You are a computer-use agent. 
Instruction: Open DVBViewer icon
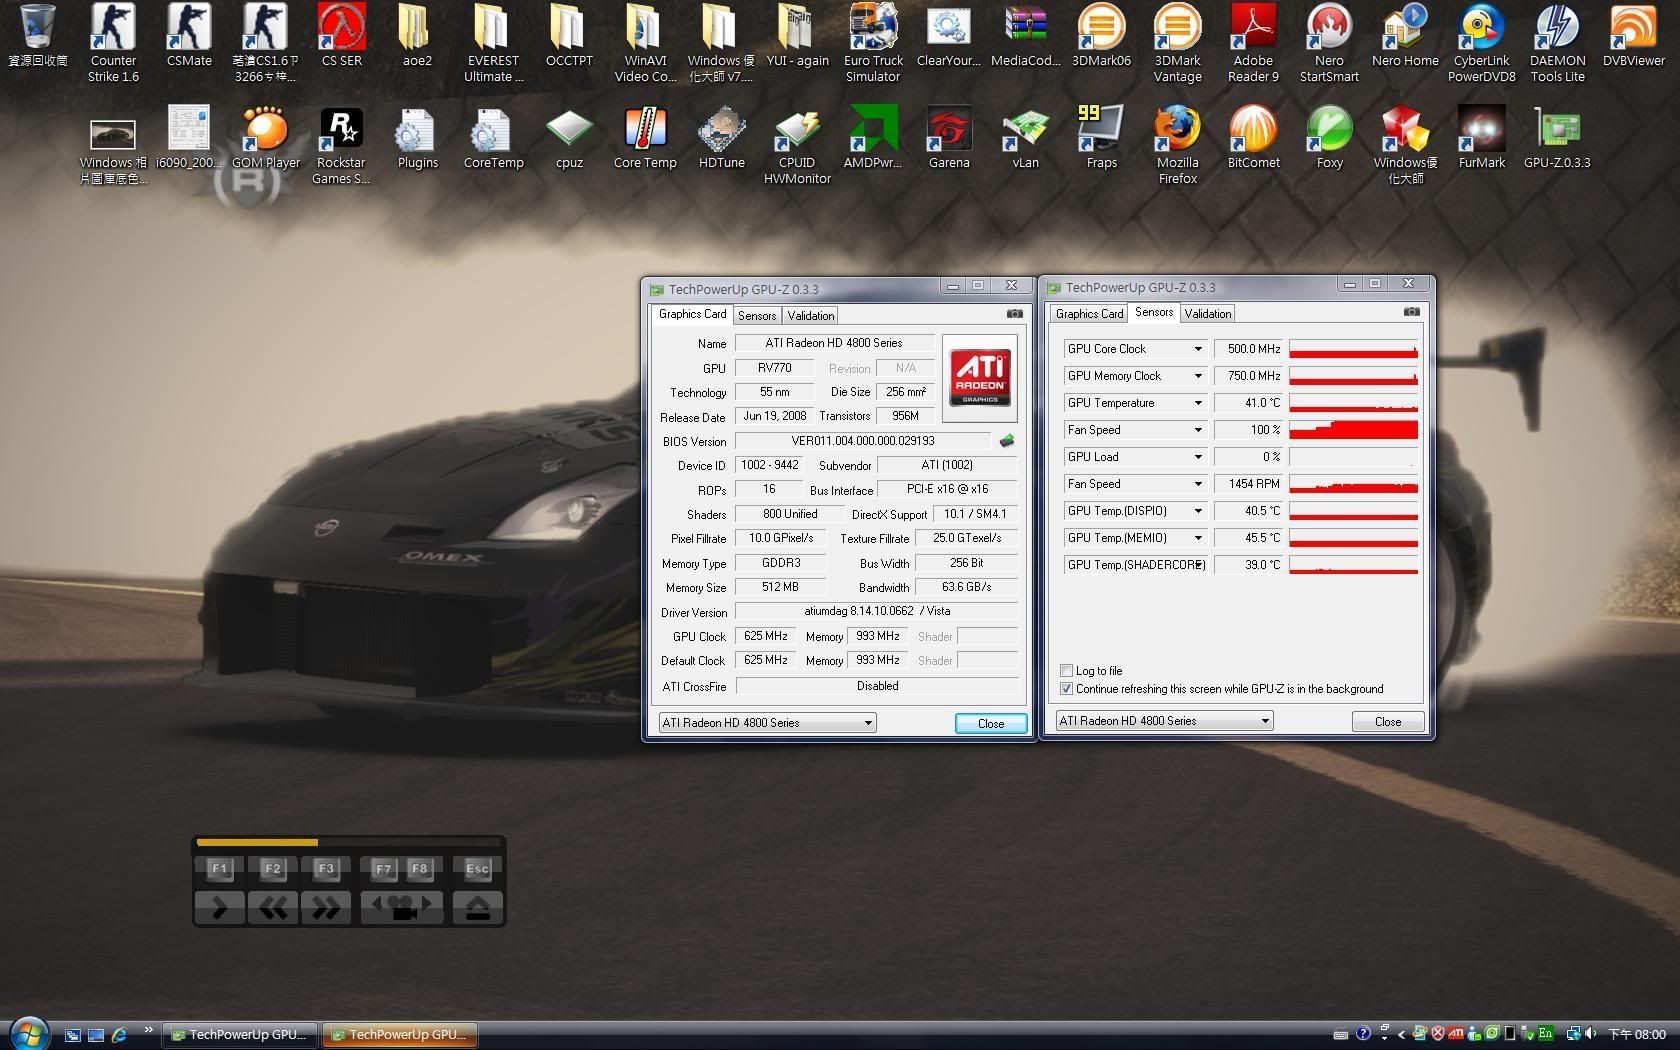click(x=1633, y=35)
